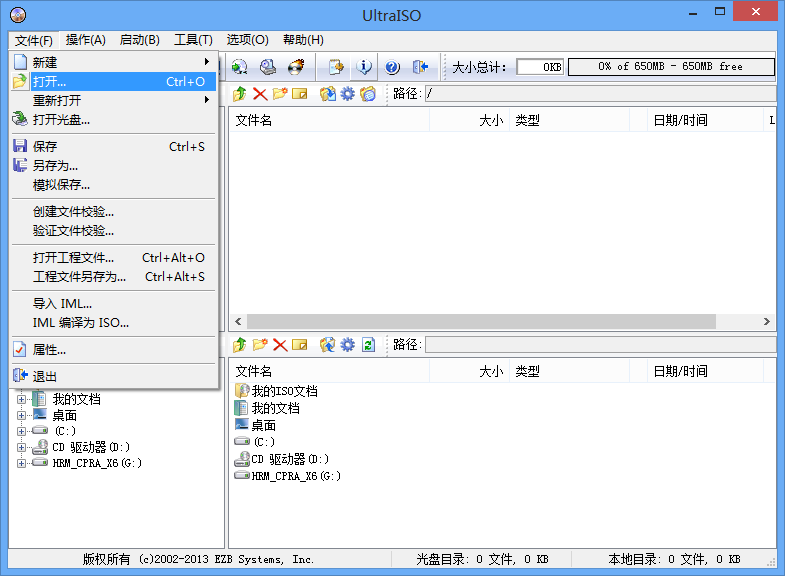Click the local pane path field

pyautogui.click(x=601, y=345)
